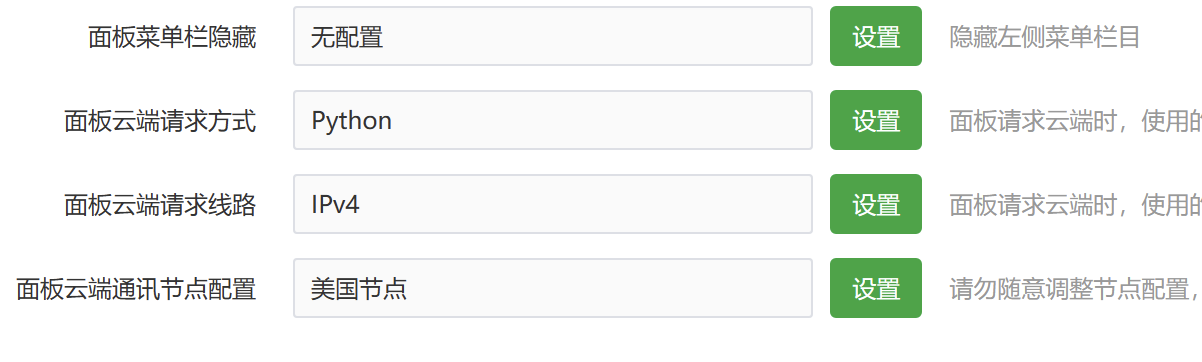
Task: Click the word Python inside the field
Action: click(351, 121)
